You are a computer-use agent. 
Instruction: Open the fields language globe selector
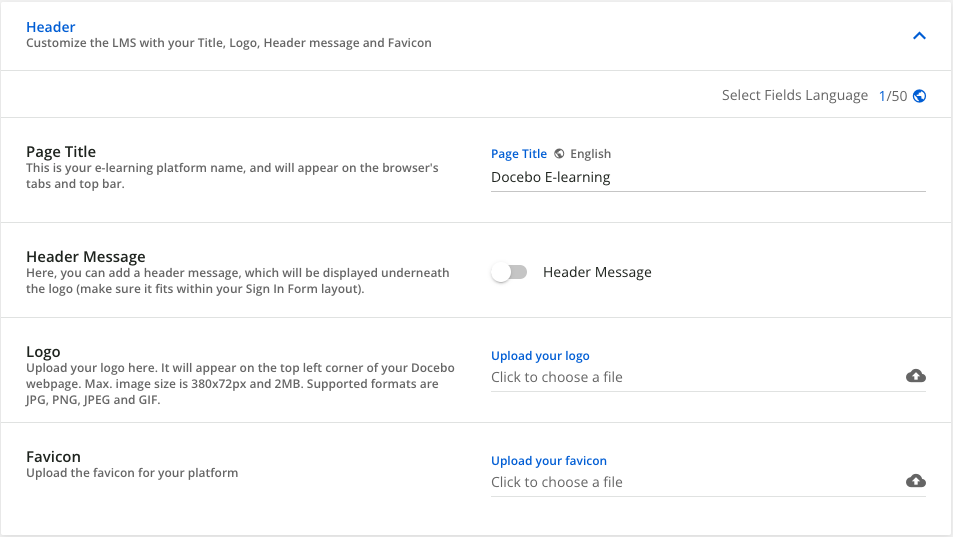[x=920, y=96]
